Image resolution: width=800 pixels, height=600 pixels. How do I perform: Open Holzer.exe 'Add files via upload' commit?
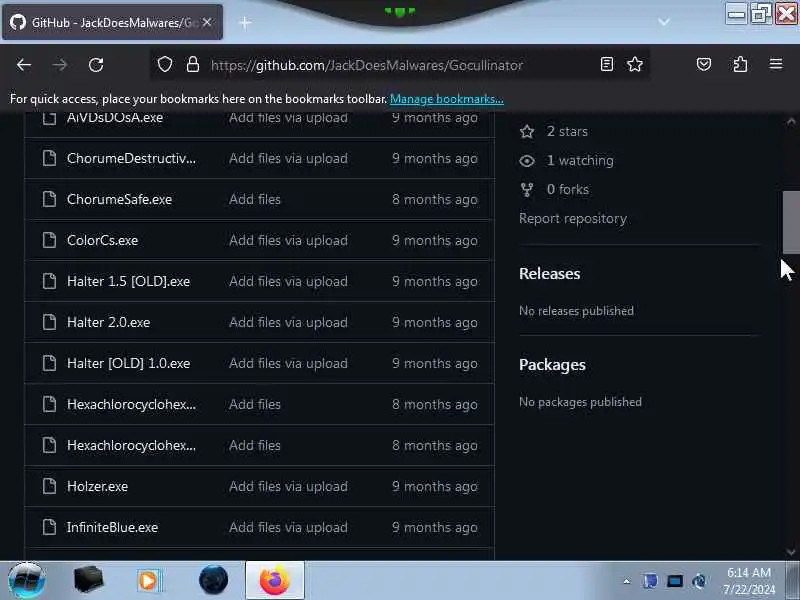[x=288, y=486]
